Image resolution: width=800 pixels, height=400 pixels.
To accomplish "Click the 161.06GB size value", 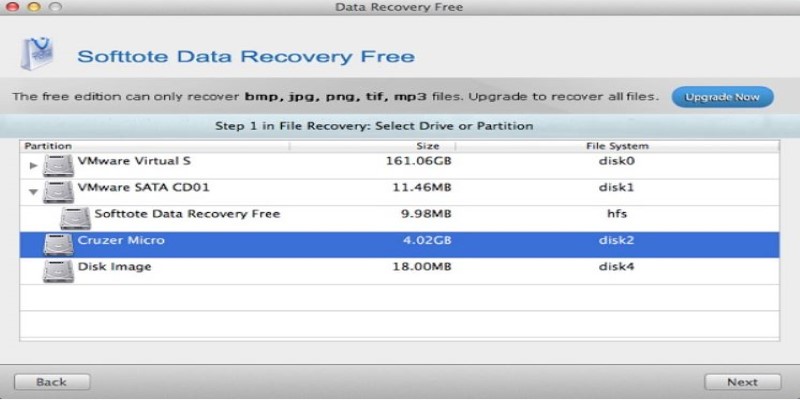I will (418, 161).
